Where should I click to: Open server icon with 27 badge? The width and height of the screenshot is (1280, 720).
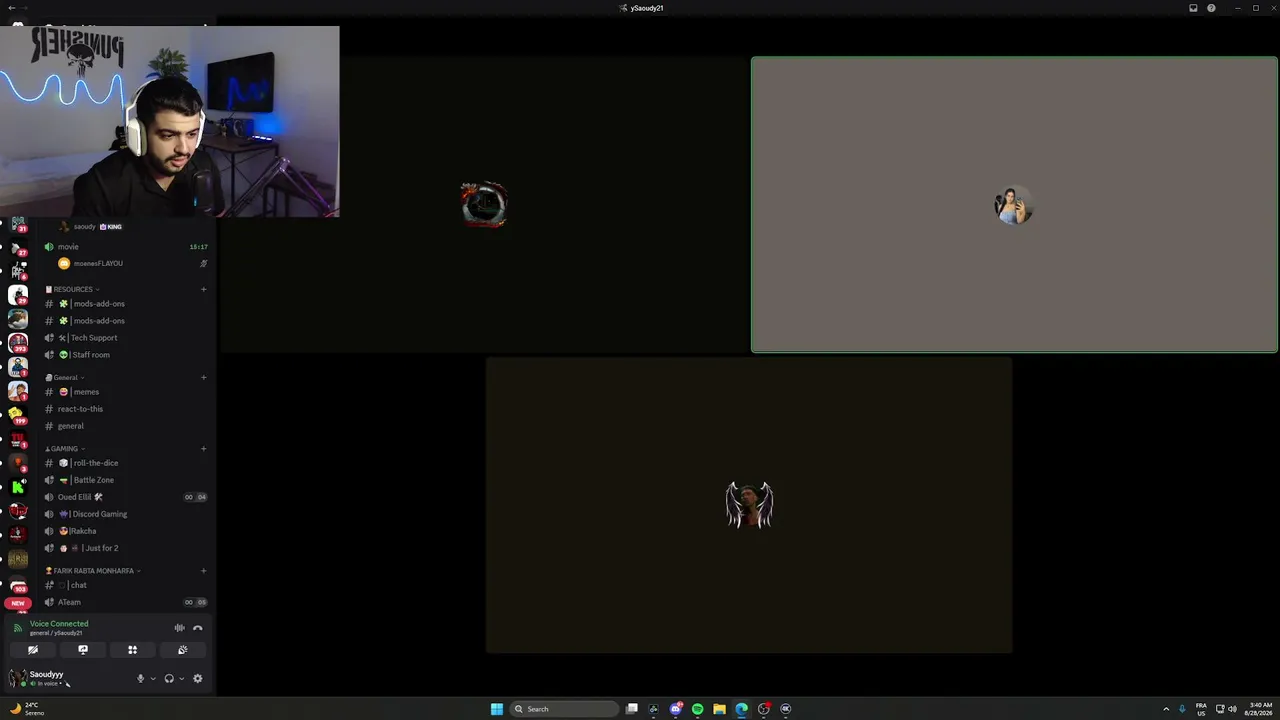coord(18,247)
